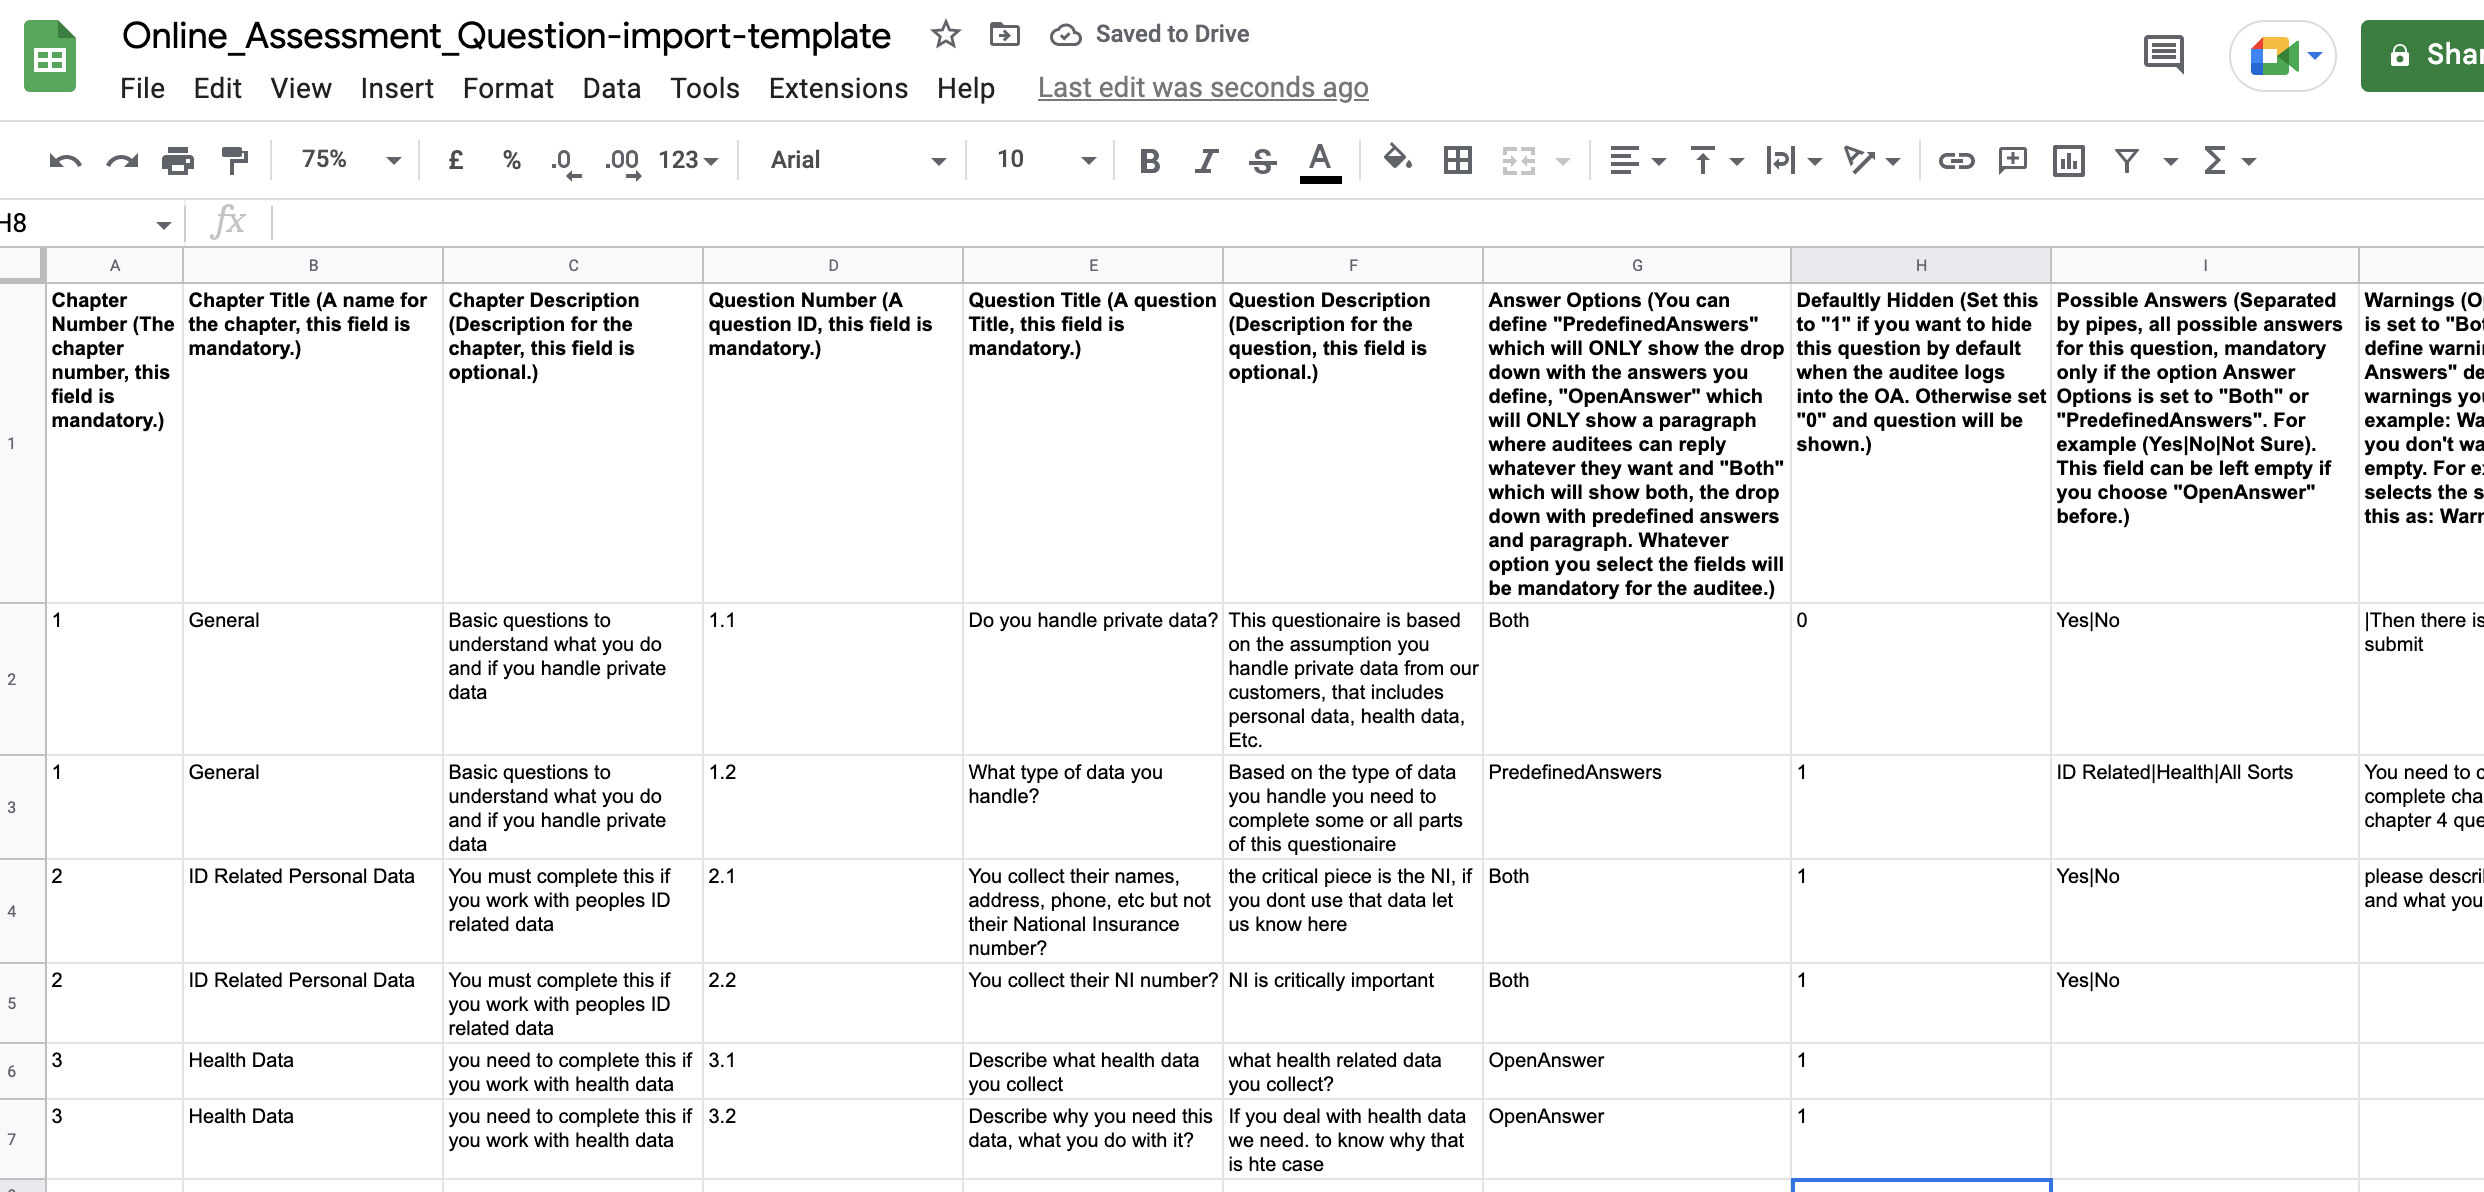Select row 2 header
Image resolution: width=2484 pixels, height=1192 pixels.
click(x=22, y=679)
